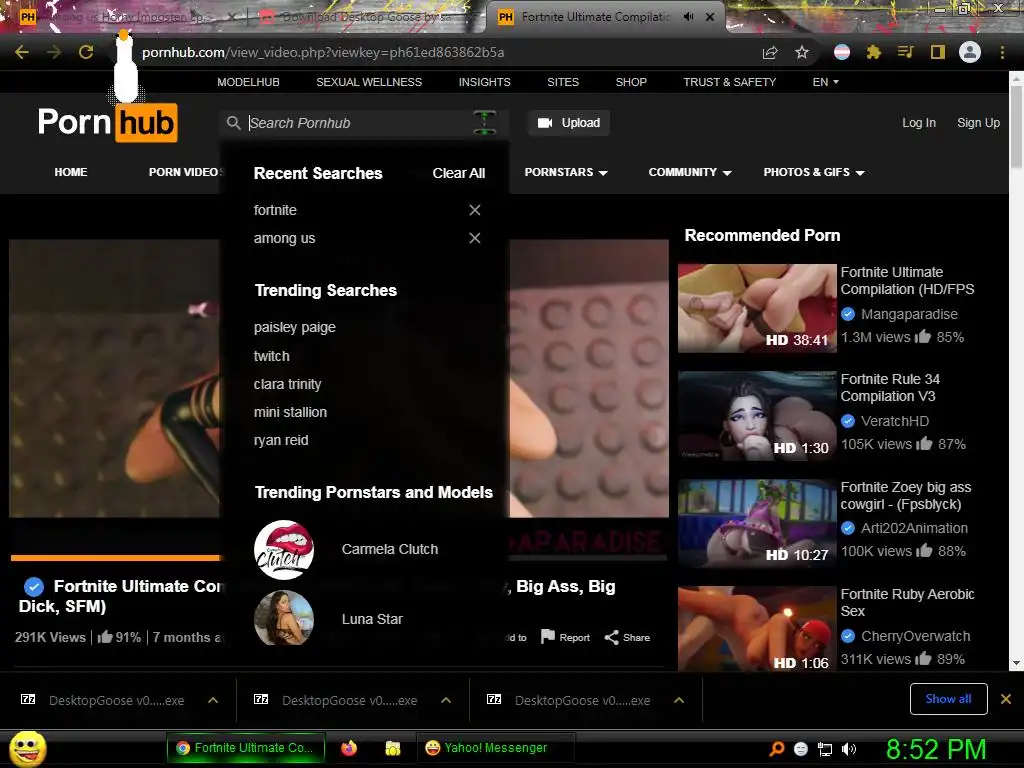Click the share page icon in address bar
This screenshot has width=1024, height=768.
click(770, 52)
